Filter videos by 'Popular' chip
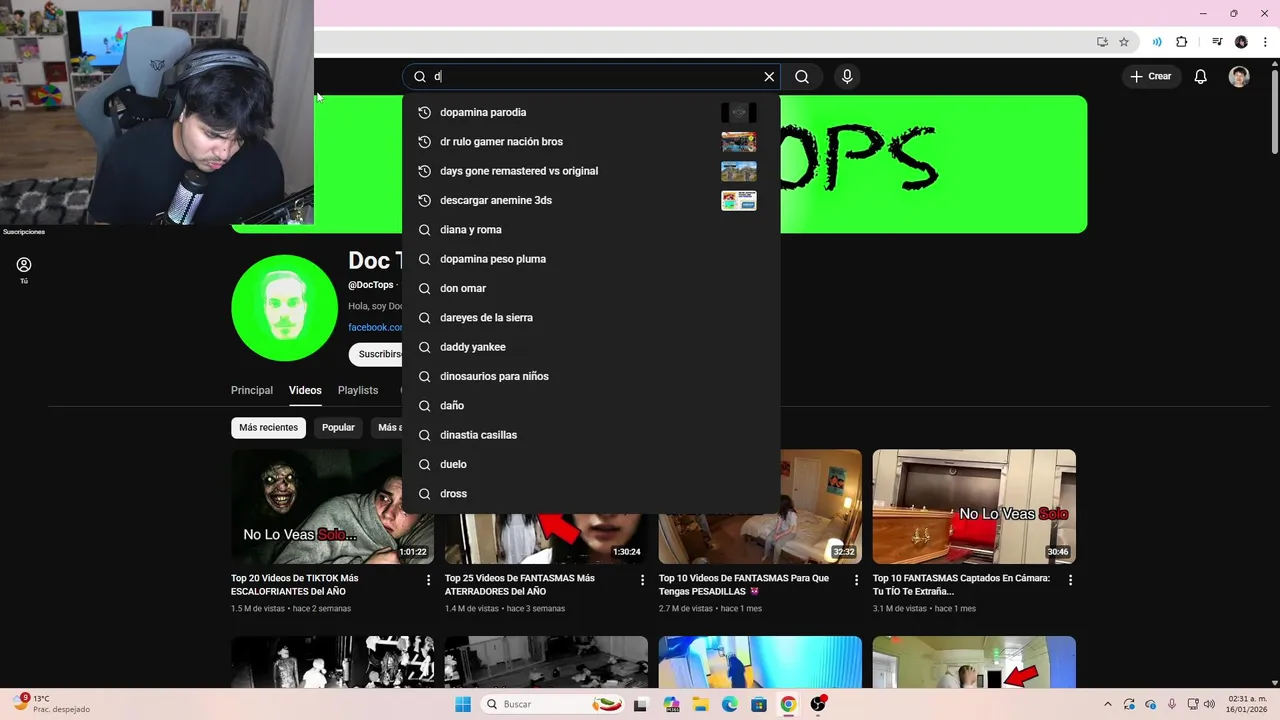This screenshot has height=720, width=1280. tap(338, 427)
